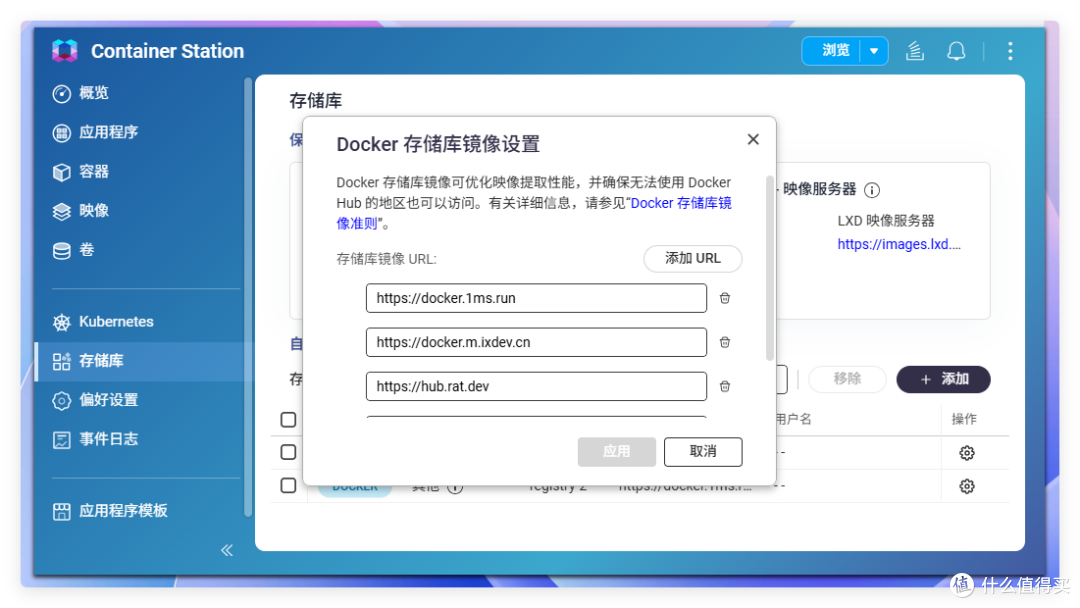This screenshot has height=608, width=1080.
Task: Click the 移除 remove button
Action: 847,379
